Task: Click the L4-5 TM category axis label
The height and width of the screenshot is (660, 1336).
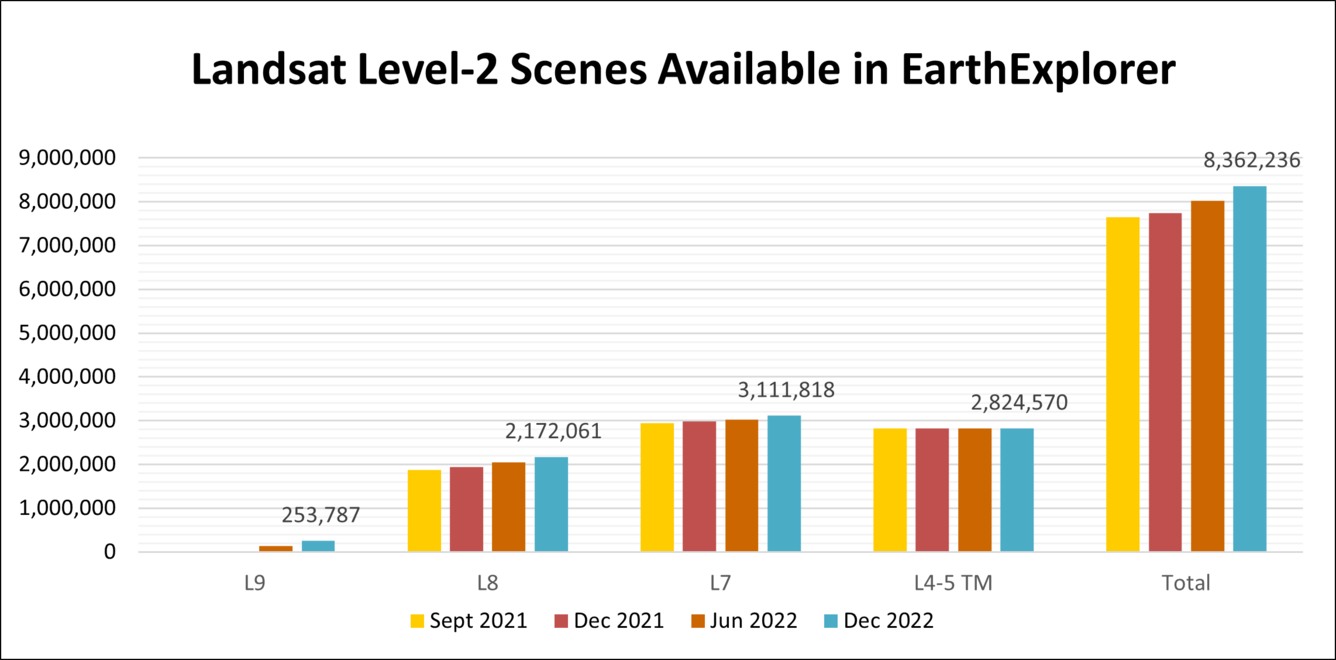Action: coord(953,583)
